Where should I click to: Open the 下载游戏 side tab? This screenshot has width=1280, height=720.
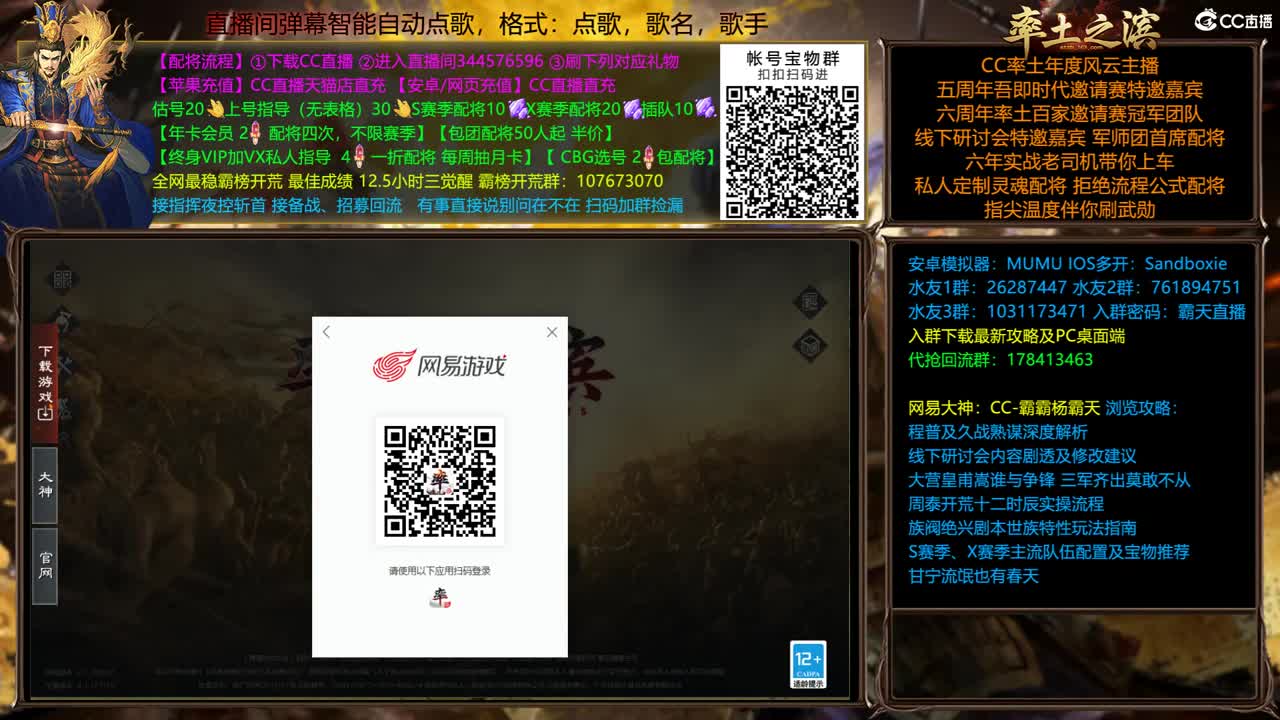[45, 383]
